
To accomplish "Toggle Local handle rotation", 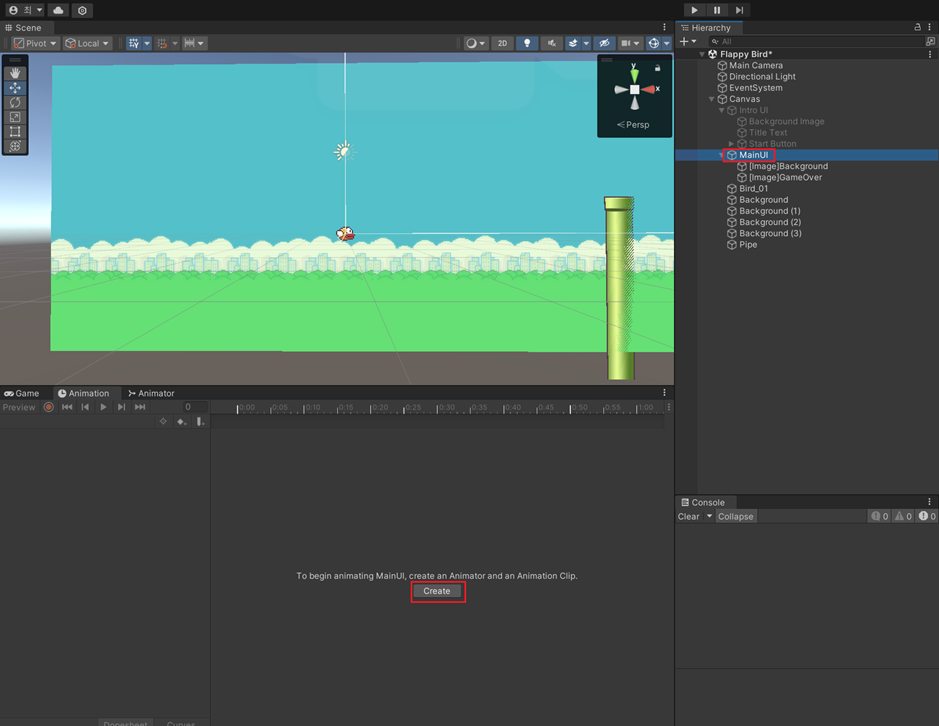I will tap(87, 43).
